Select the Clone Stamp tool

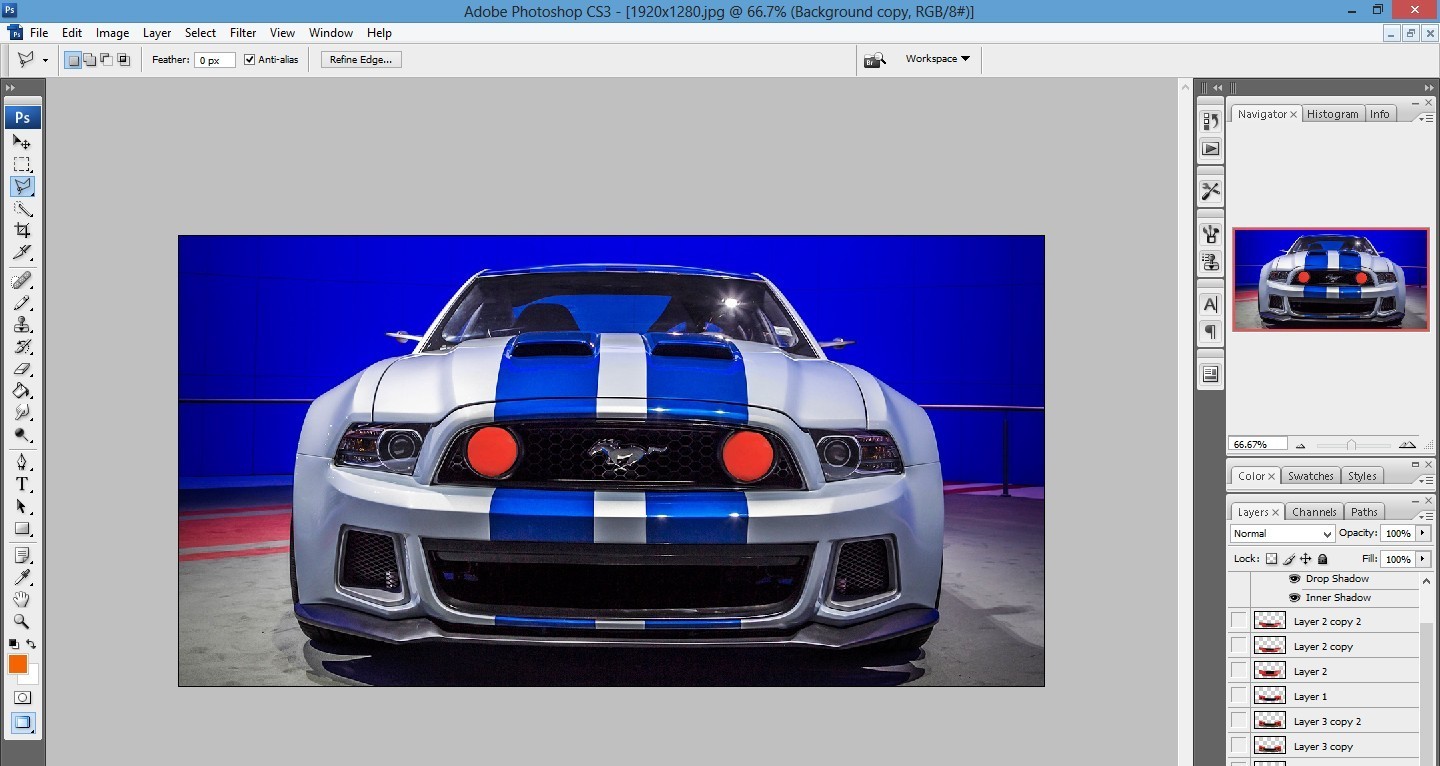click(22, 324)
